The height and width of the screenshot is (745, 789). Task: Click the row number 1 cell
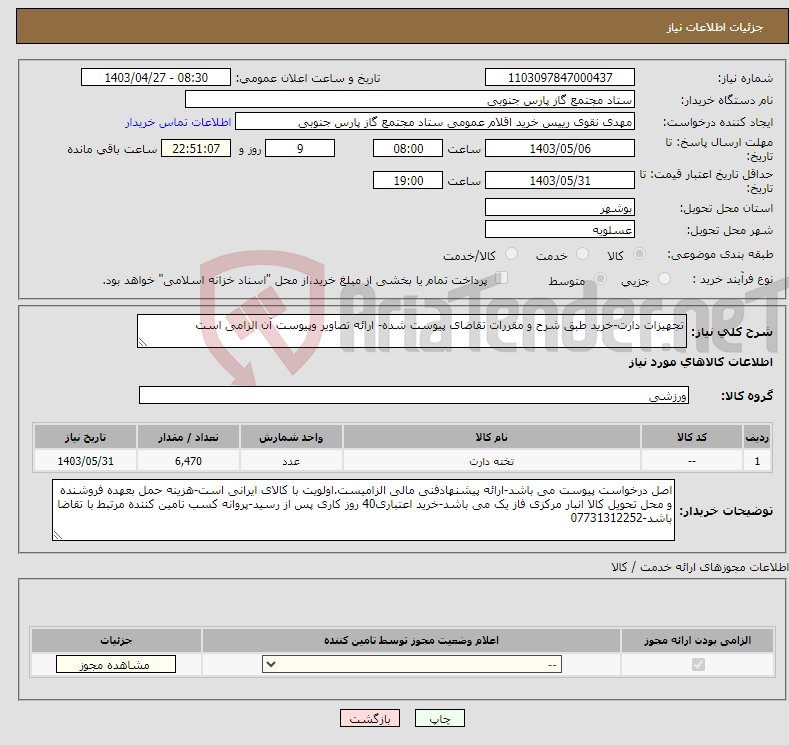pyautogui.click(x=757, y=461)
